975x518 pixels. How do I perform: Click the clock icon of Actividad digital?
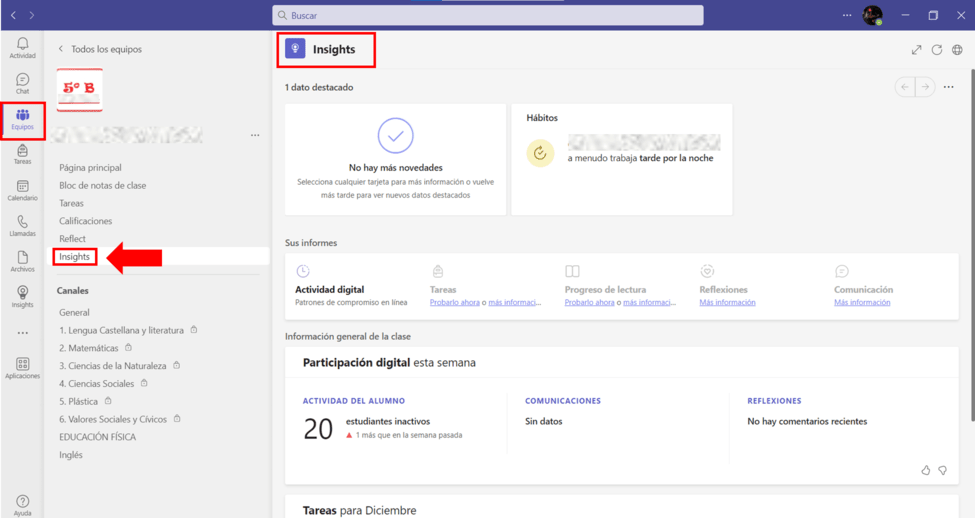(x=303, y=271)
